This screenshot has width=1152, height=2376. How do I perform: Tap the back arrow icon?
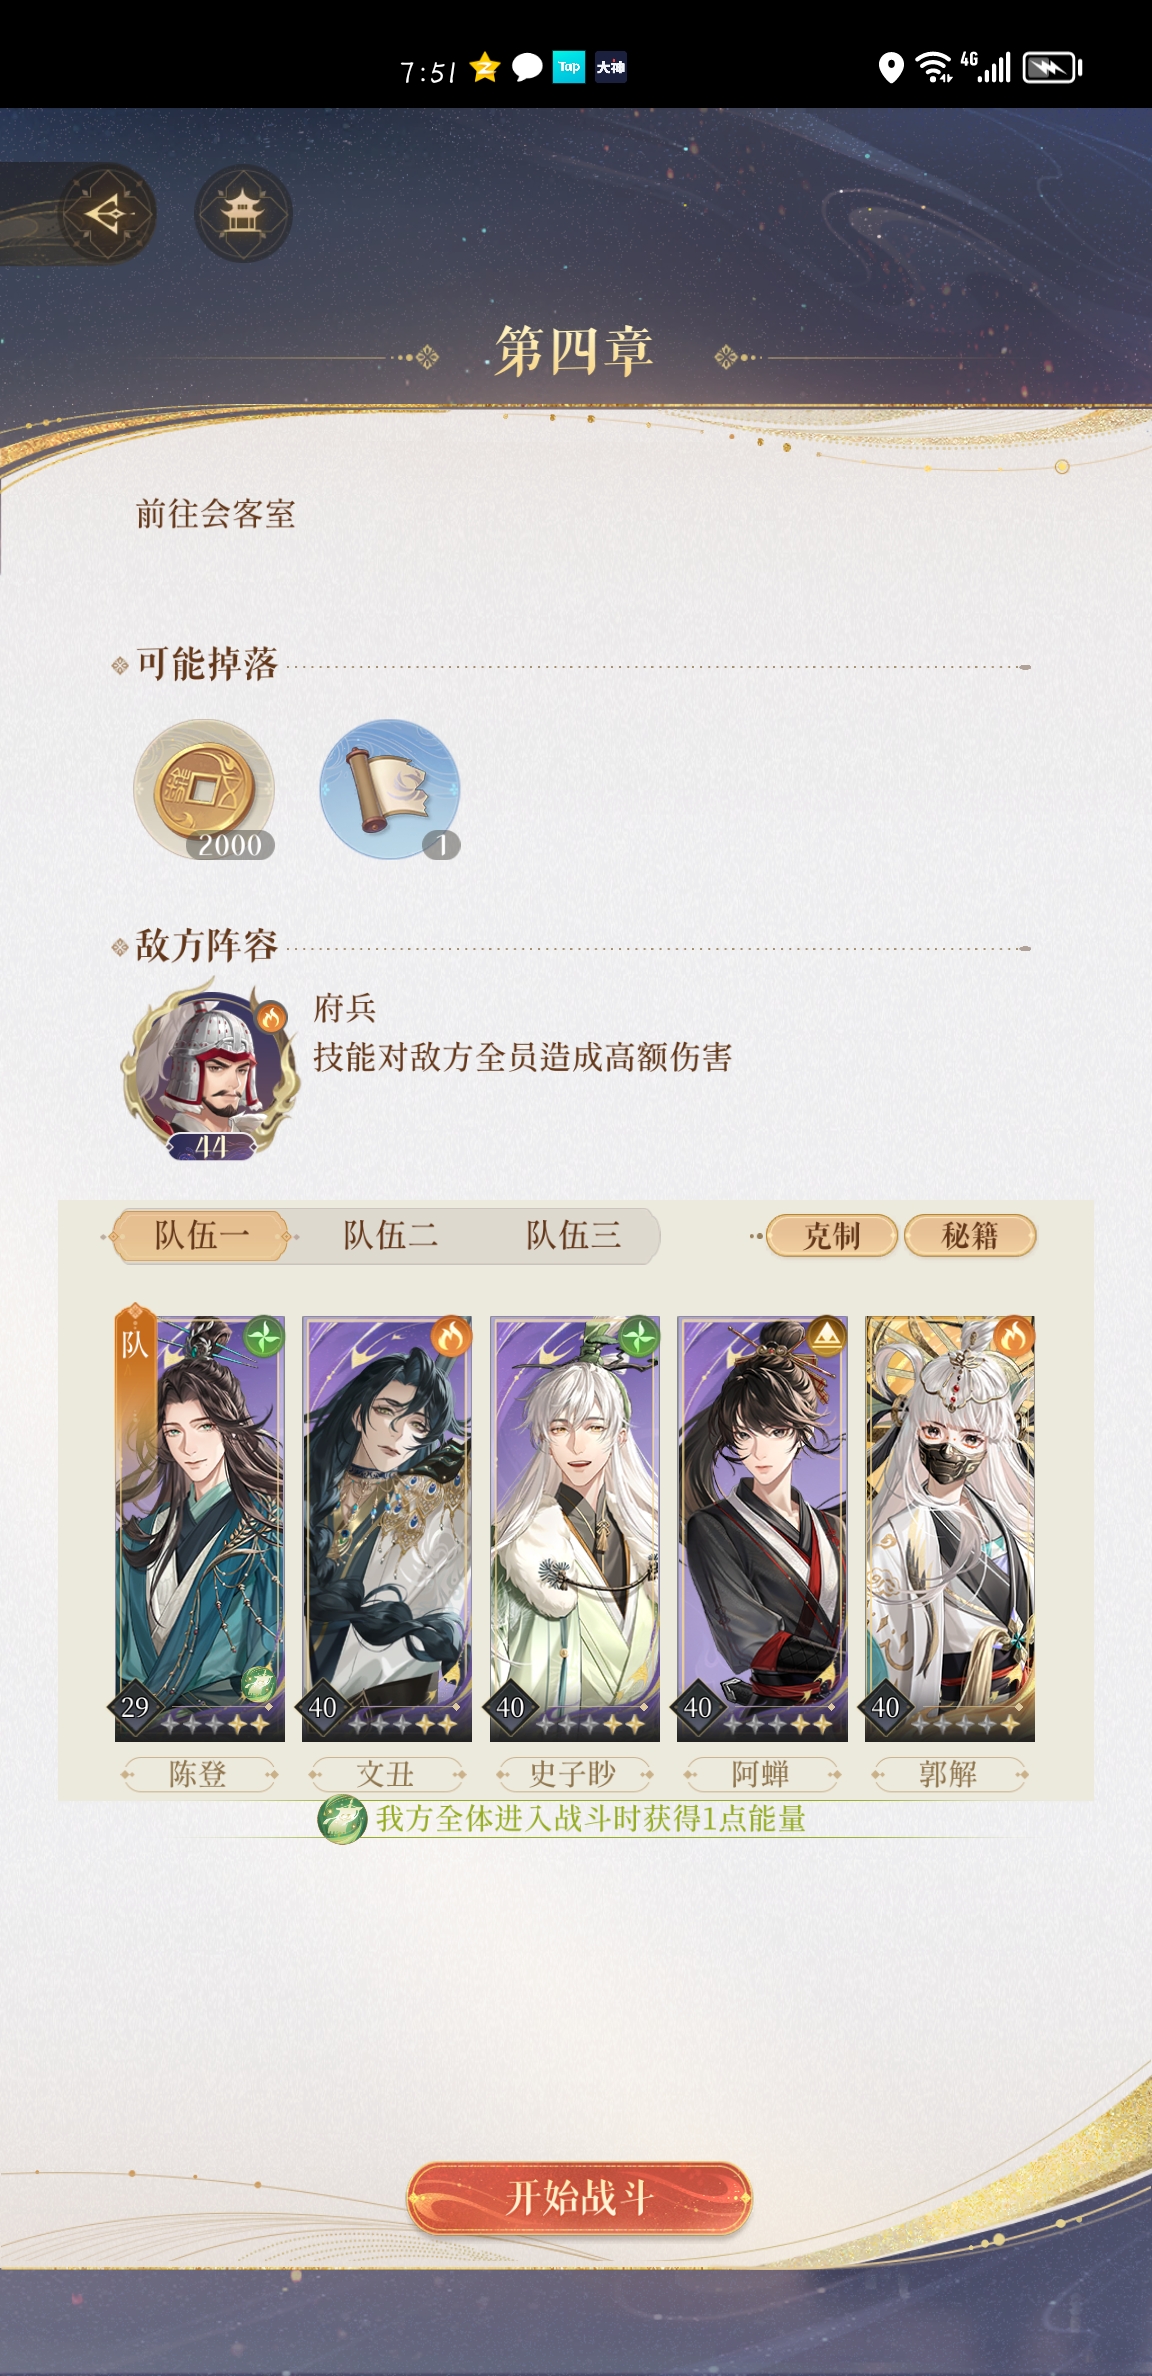(x=108, y=214)
